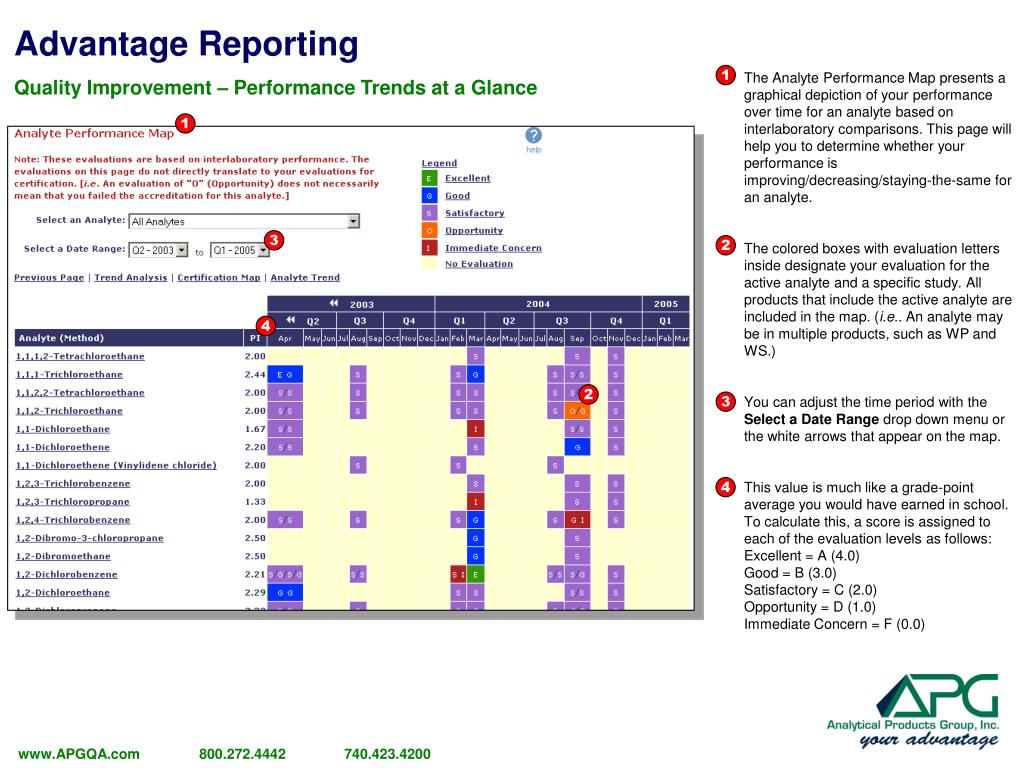Click the Analyte (Method) column header
This screenshot has height=768, width=1024.
tap(129, 338)
